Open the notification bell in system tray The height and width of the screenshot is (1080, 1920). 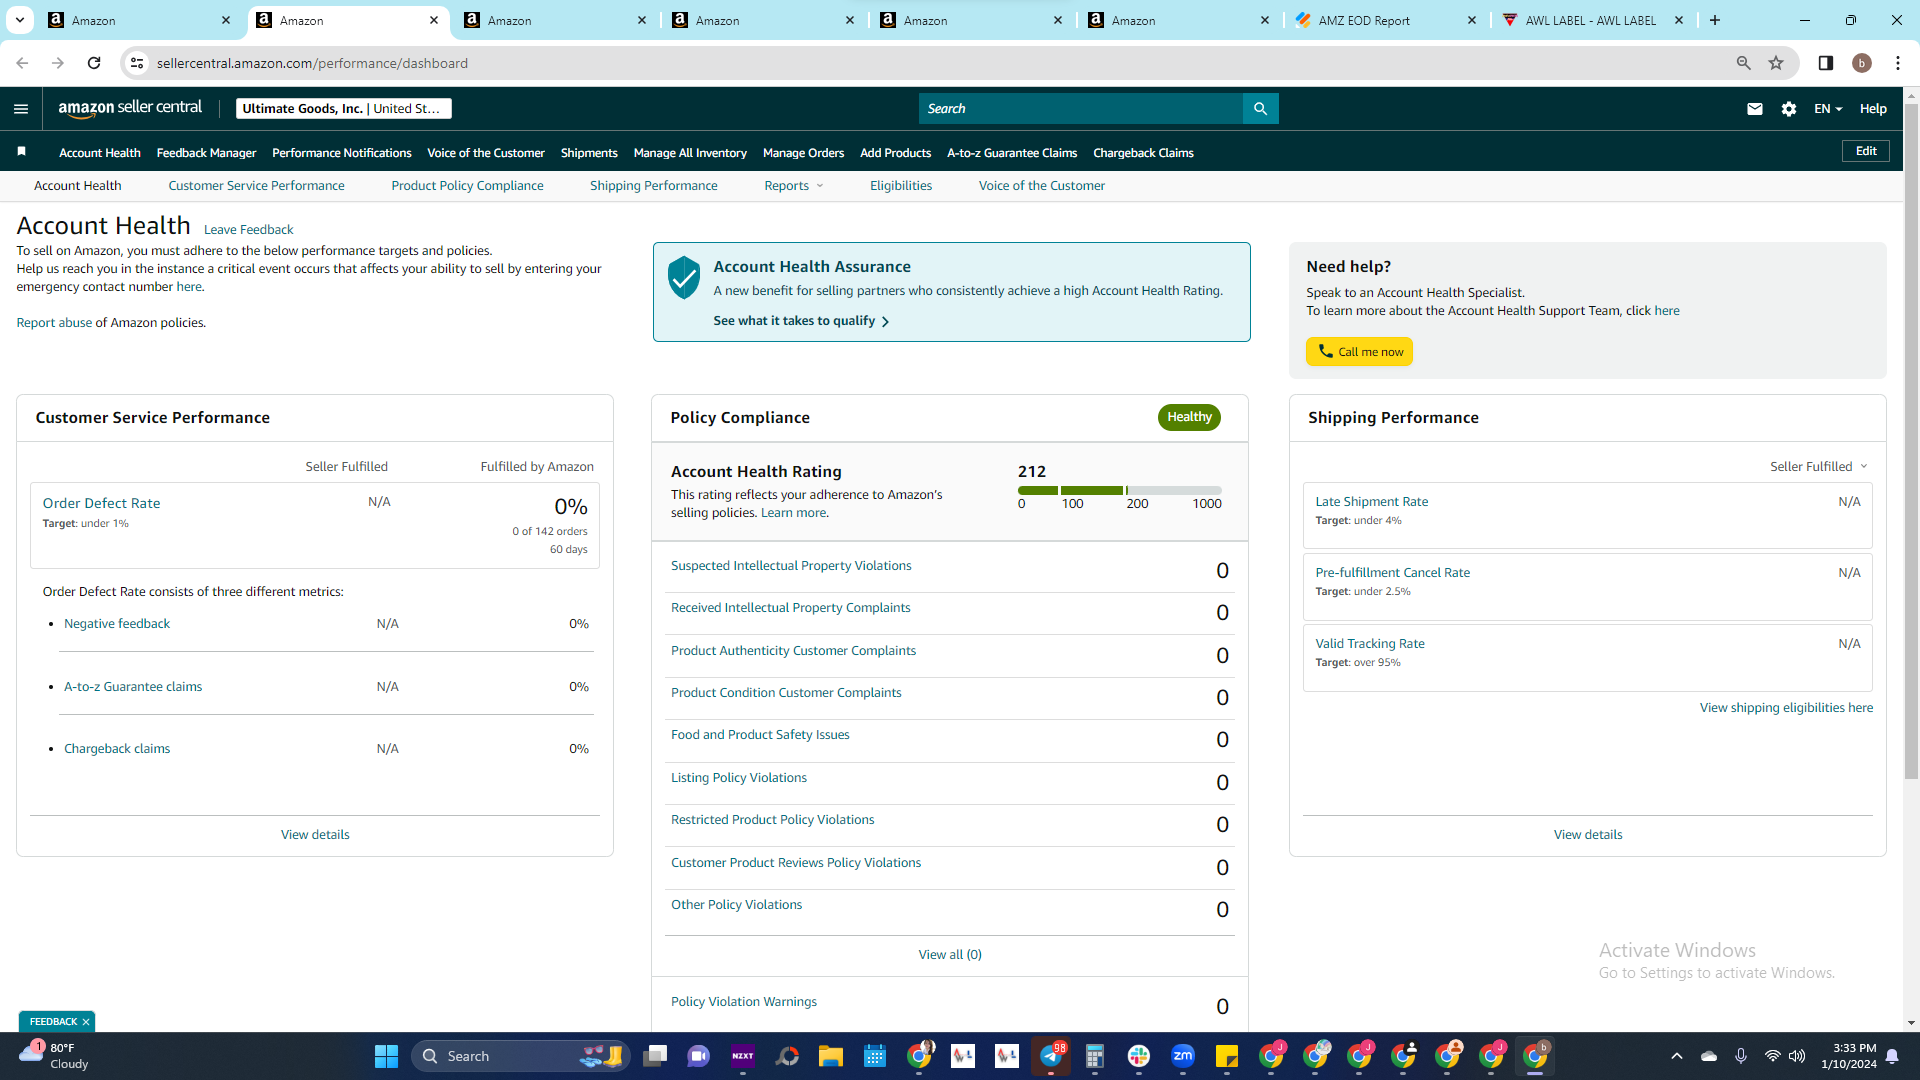(1892, 1056)
